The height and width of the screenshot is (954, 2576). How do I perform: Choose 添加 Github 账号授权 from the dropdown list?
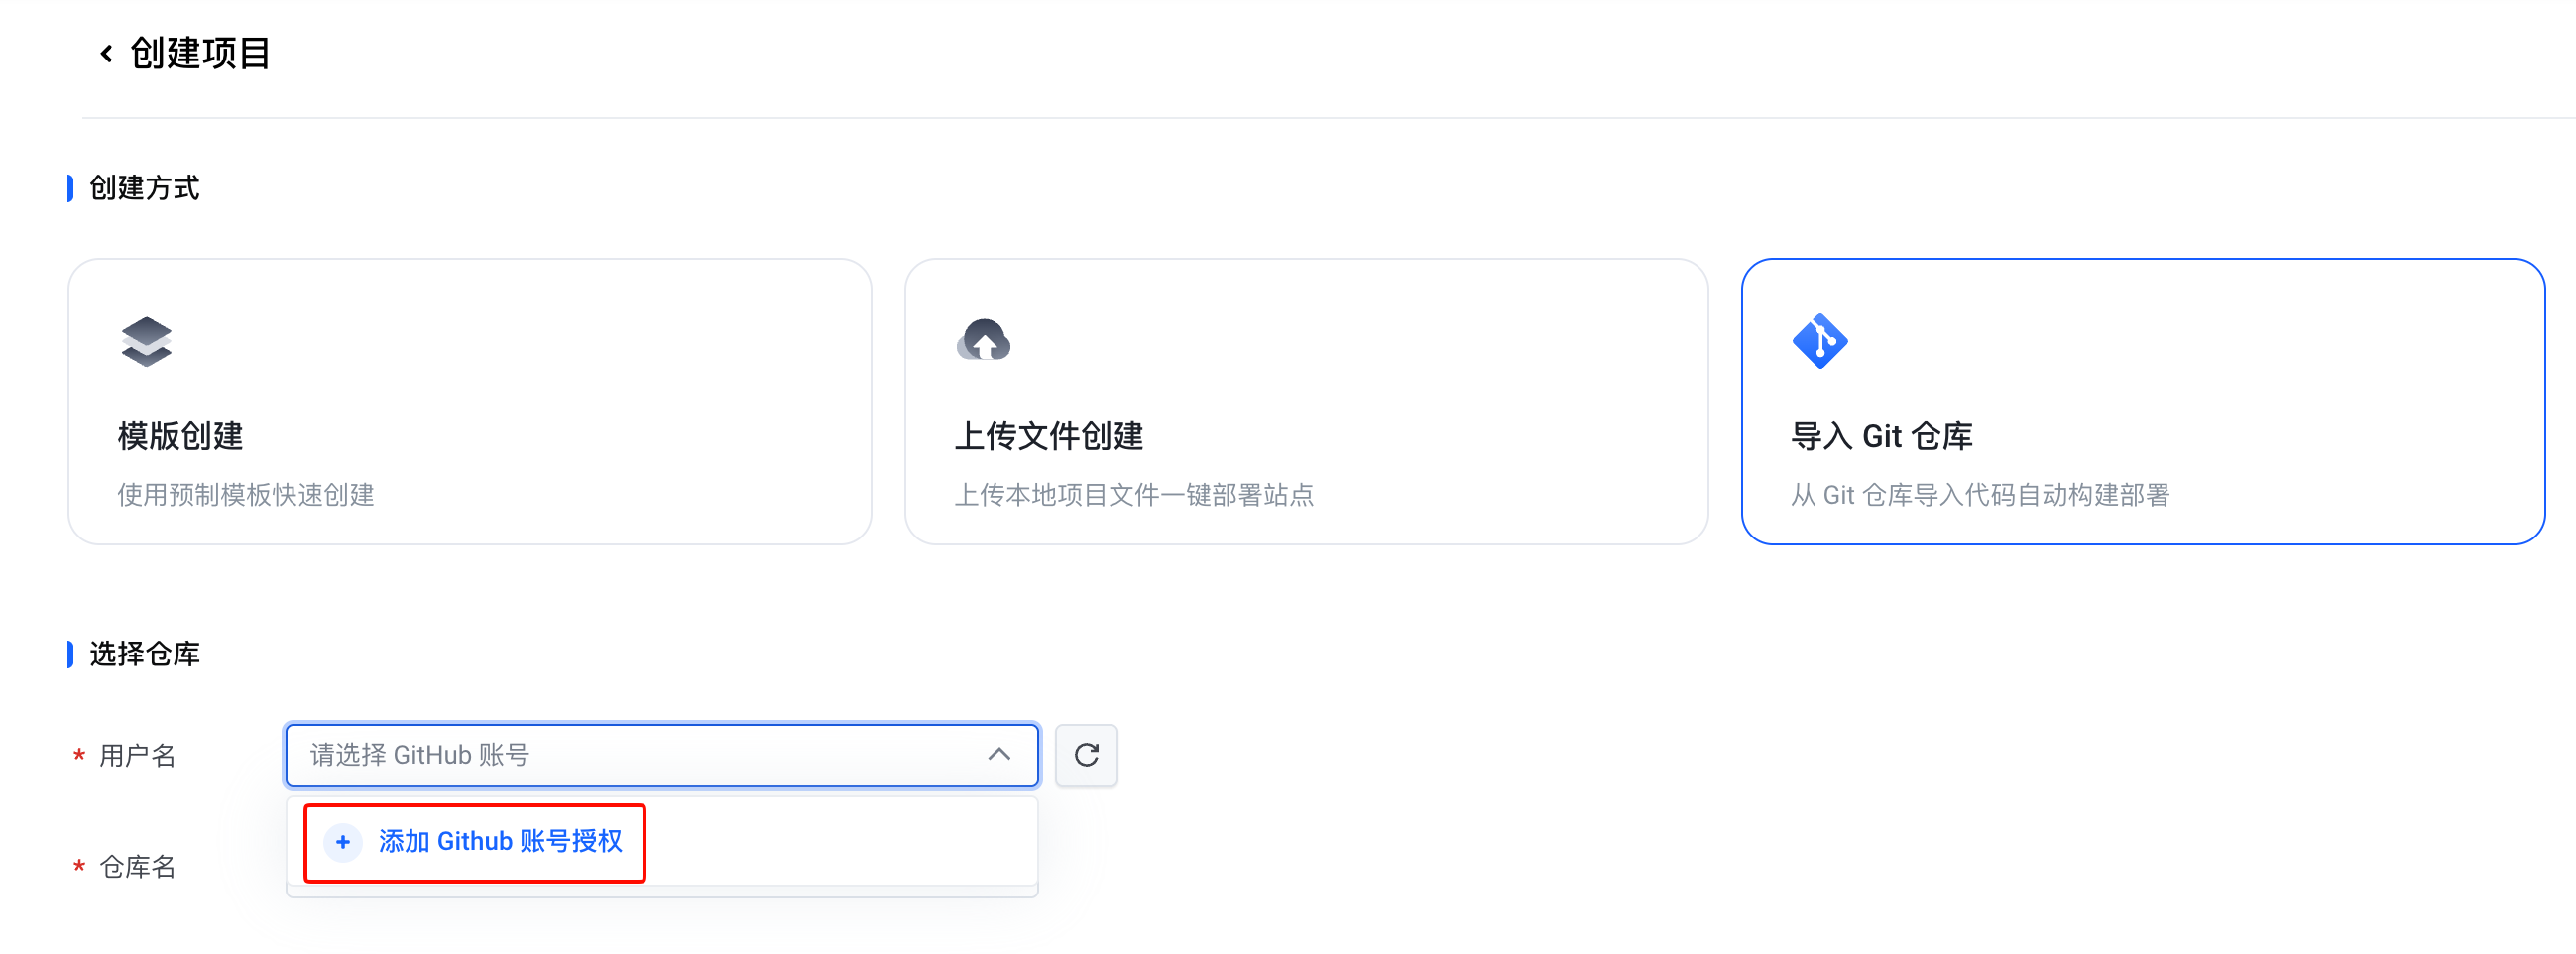660,842
